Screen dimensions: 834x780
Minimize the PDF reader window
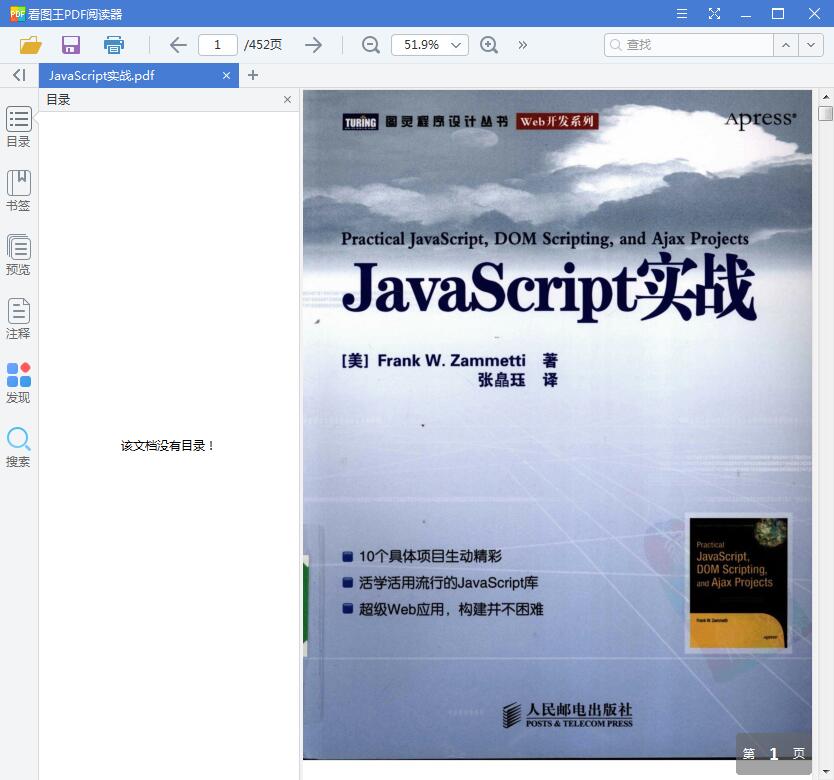pyautogui.click(x=746, y=14)
